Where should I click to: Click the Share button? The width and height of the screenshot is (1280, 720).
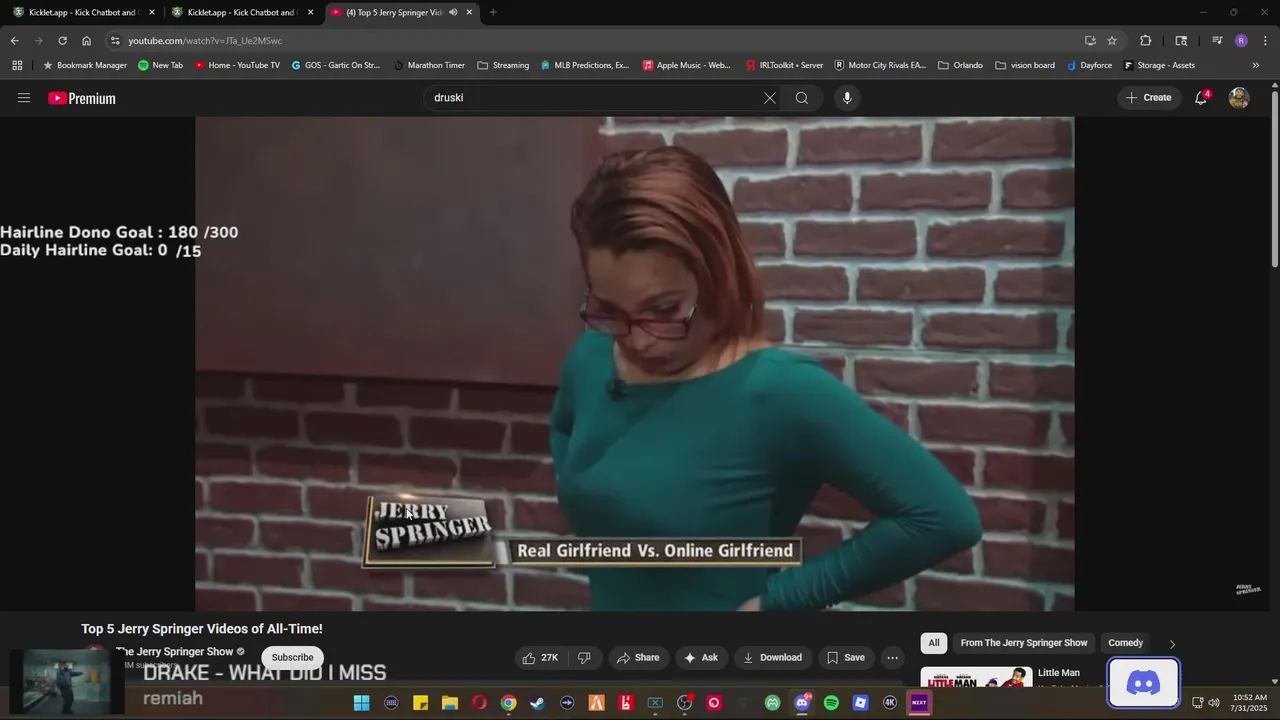pyautogui.click(x=638, y=657)
